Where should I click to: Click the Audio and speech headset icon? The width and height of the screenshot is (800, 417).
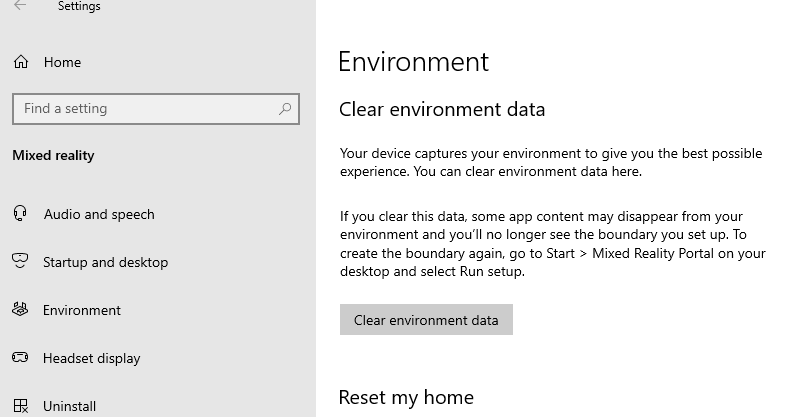pyautogui.click(x=20, y=214)
